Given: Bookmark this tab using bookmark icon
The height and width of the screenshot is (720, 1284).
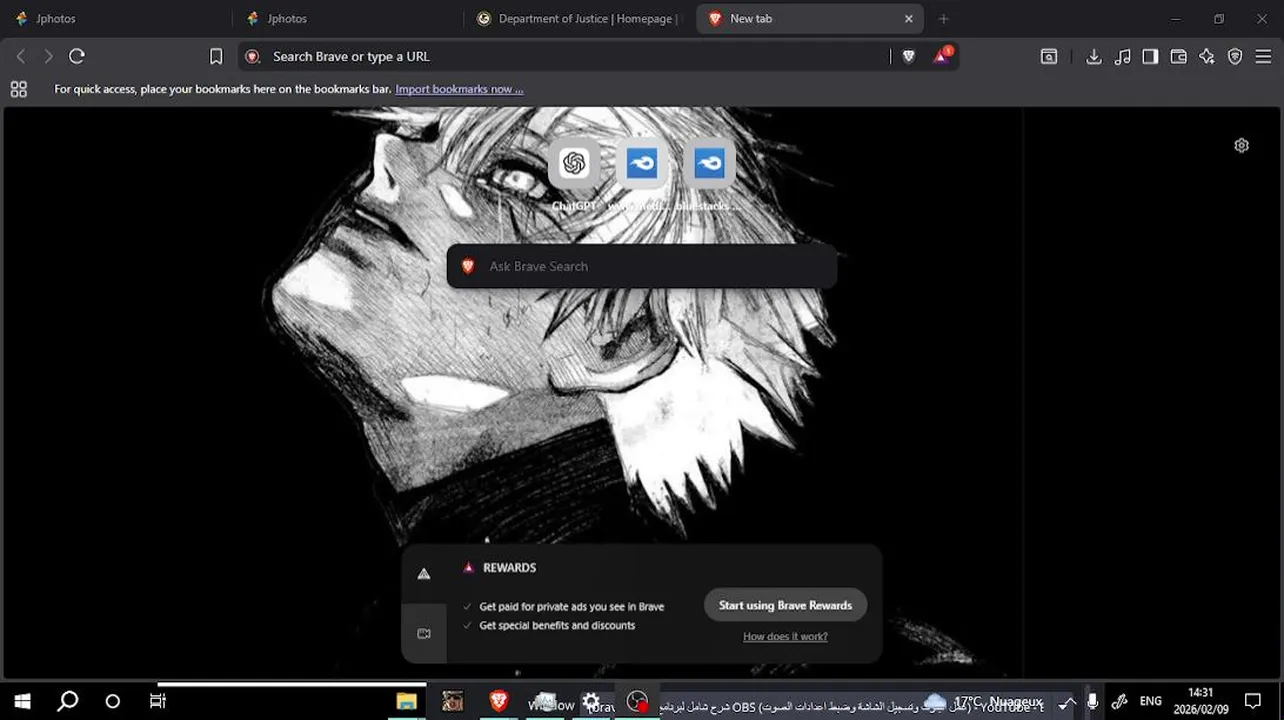Looking at the screenshot, I should tap(216, 57).
